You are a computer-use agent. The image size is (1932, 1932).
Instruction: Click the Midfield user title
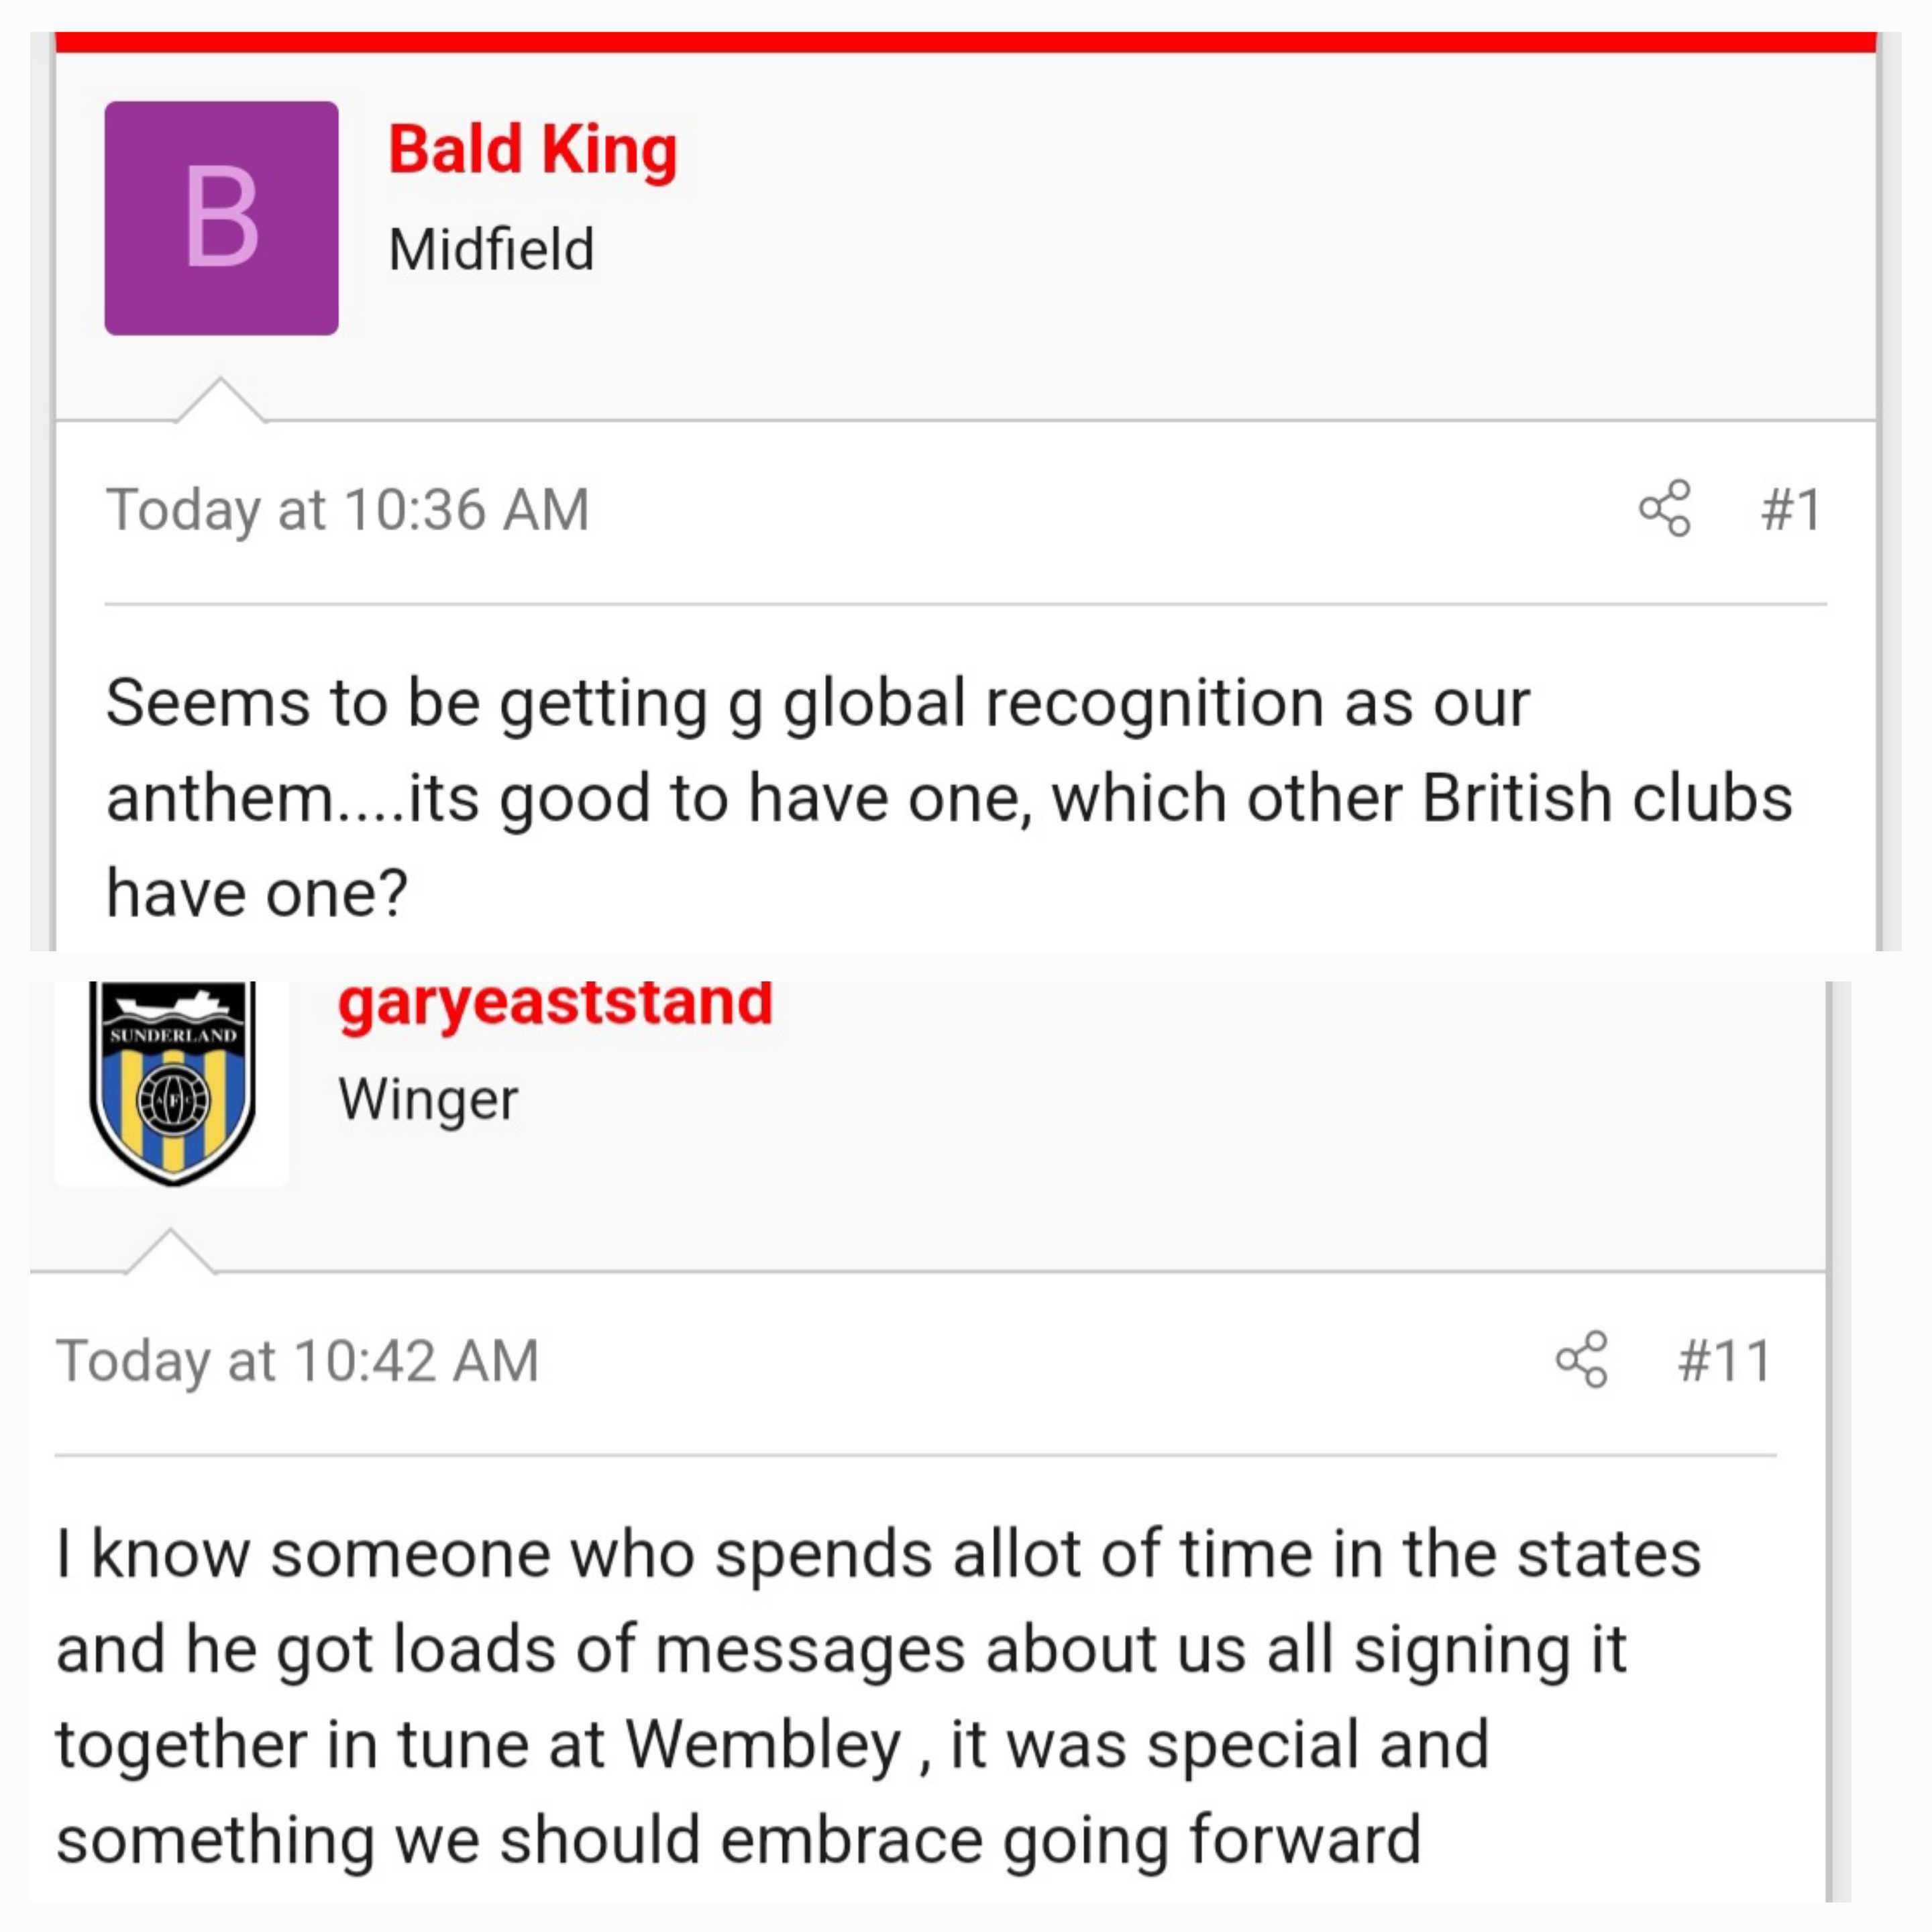click(x=491, y=249)
